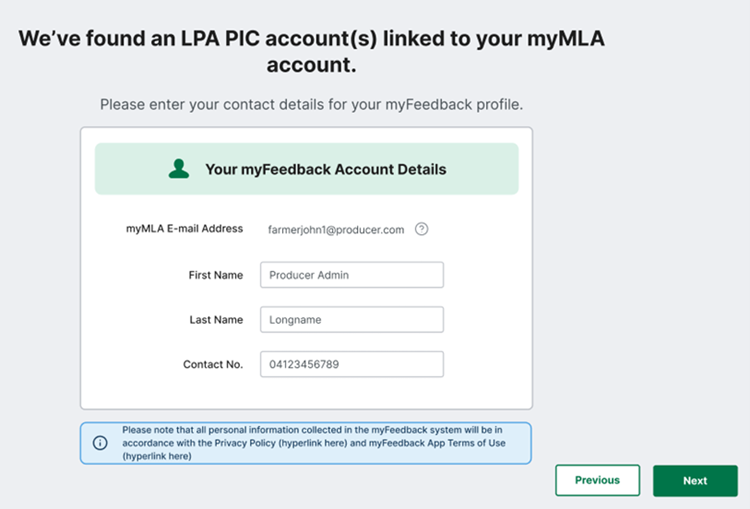Click the green user profile icon
This screenshot has width=750, height=509.
[x=179, y=169]
